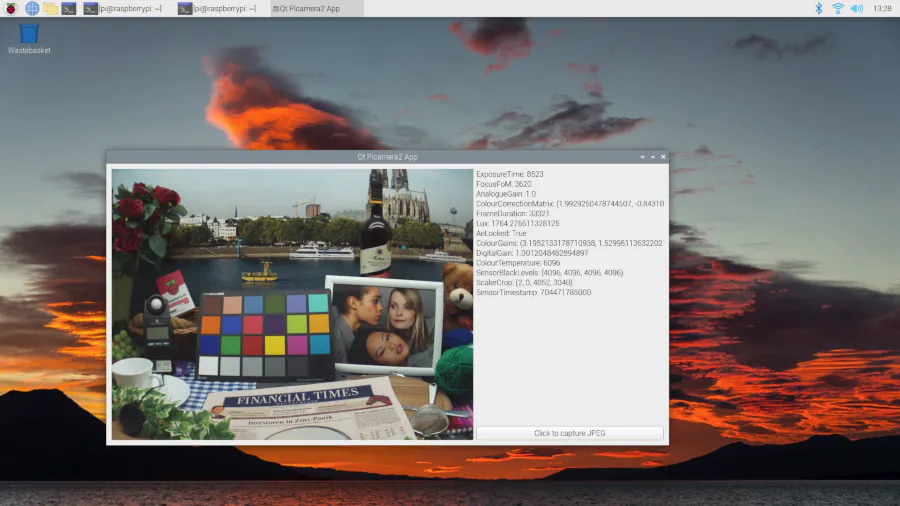
Task: Open the Wi-Fi network tray icon
Action: [x=837, y=8]
